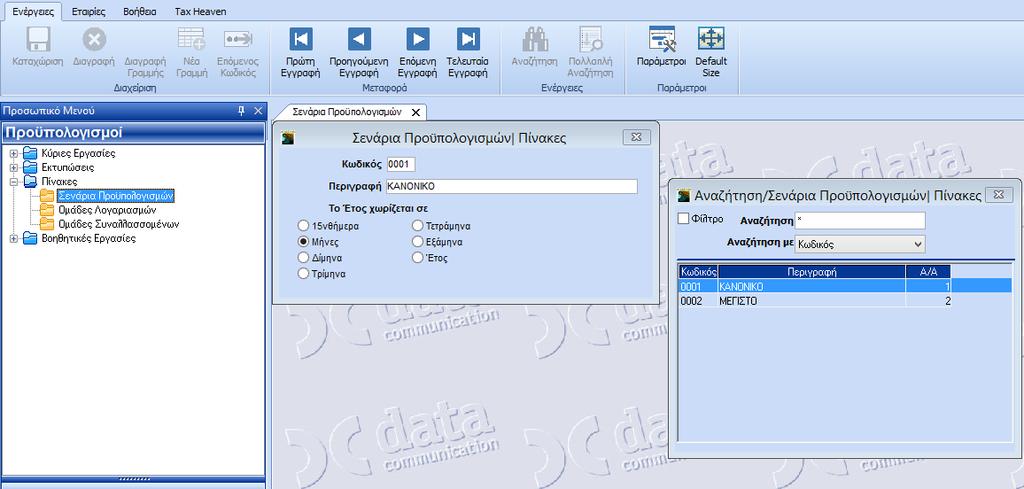1024x489 pixels.
Task: Click the Κωδικός input field
Action: point(401,164)
